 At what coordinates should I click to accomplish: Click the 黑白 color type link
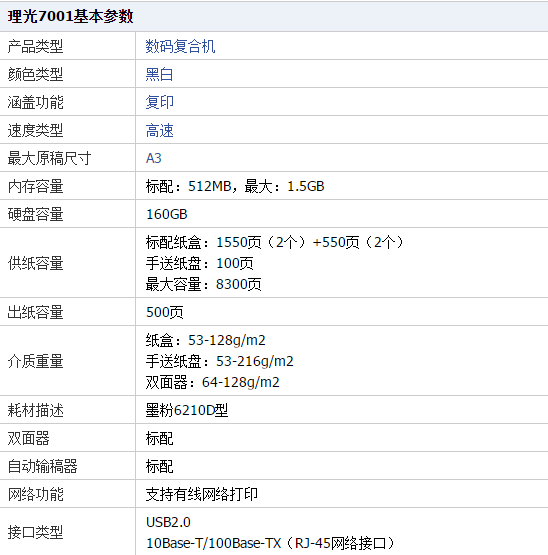[159, 74]
